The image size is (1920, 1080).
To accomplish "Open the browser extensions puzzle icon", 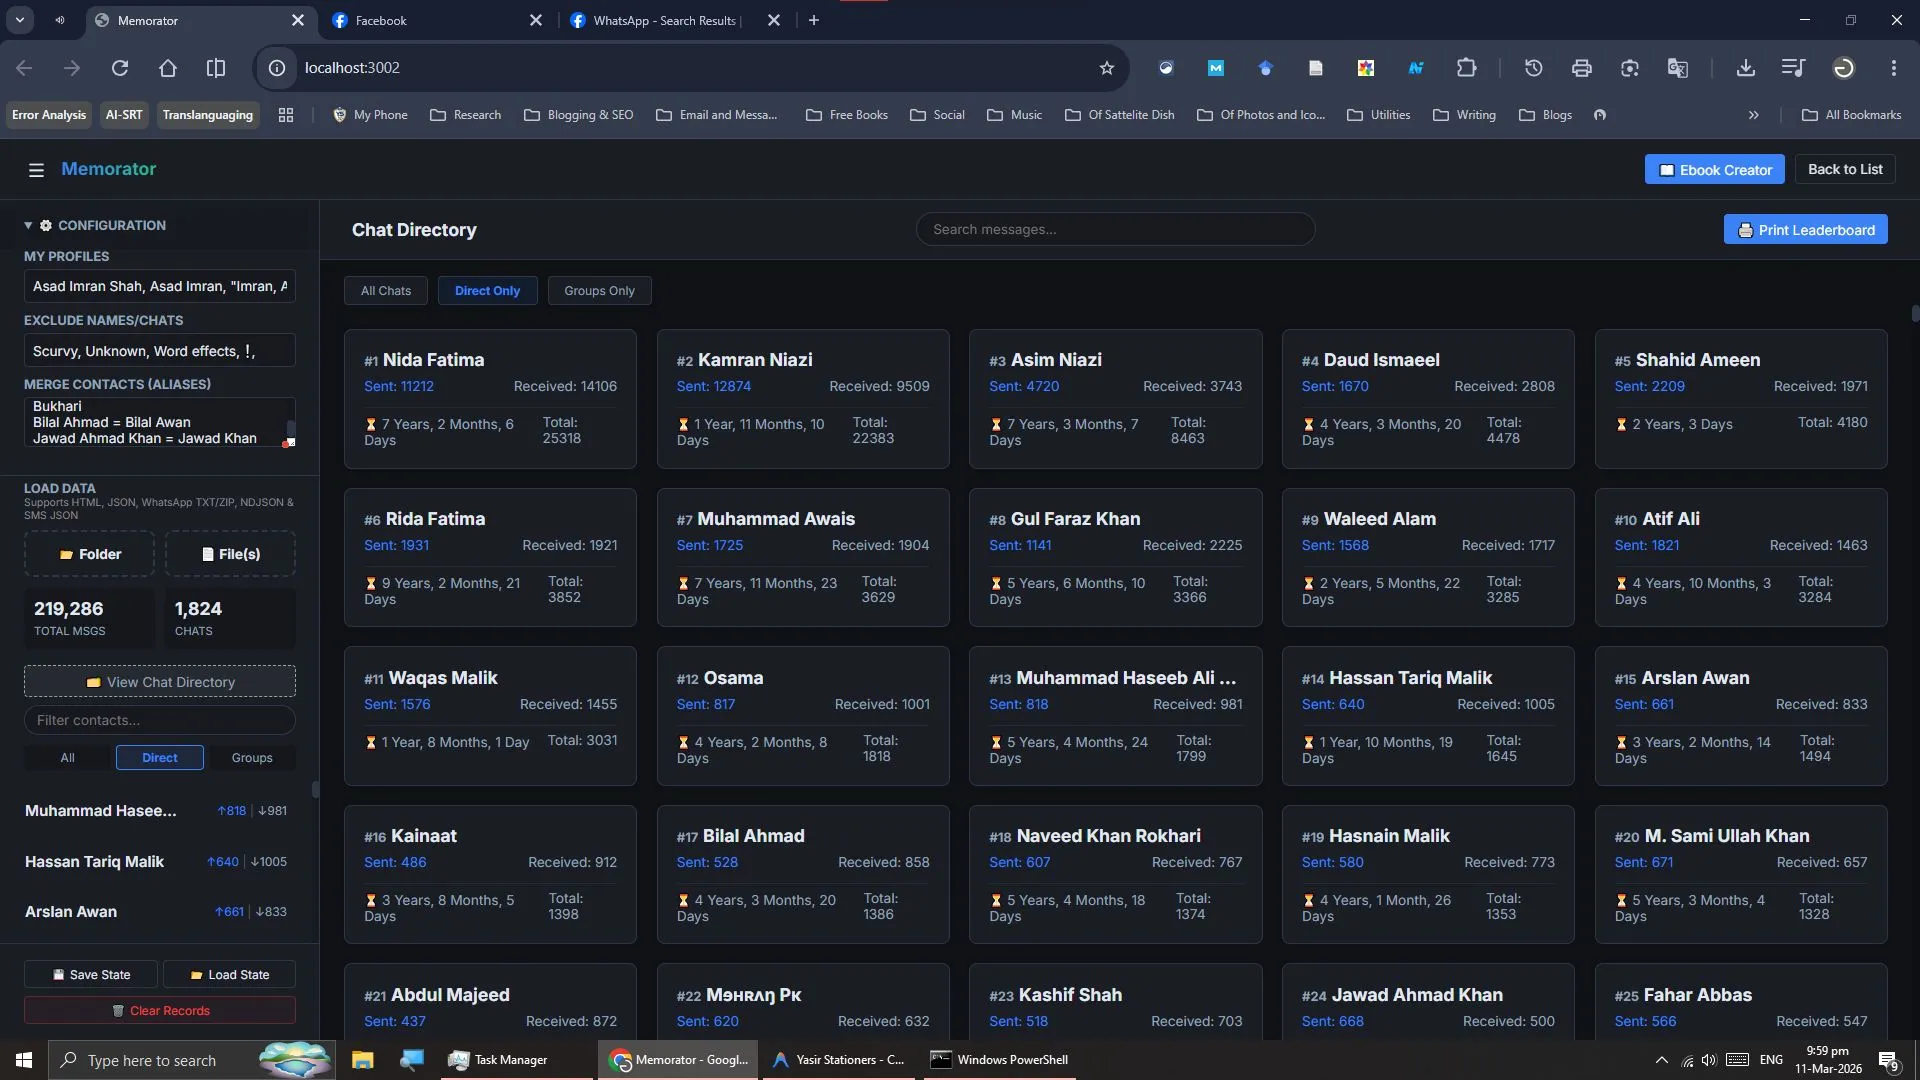I will pyautogui.click(x=1466, y=68).
